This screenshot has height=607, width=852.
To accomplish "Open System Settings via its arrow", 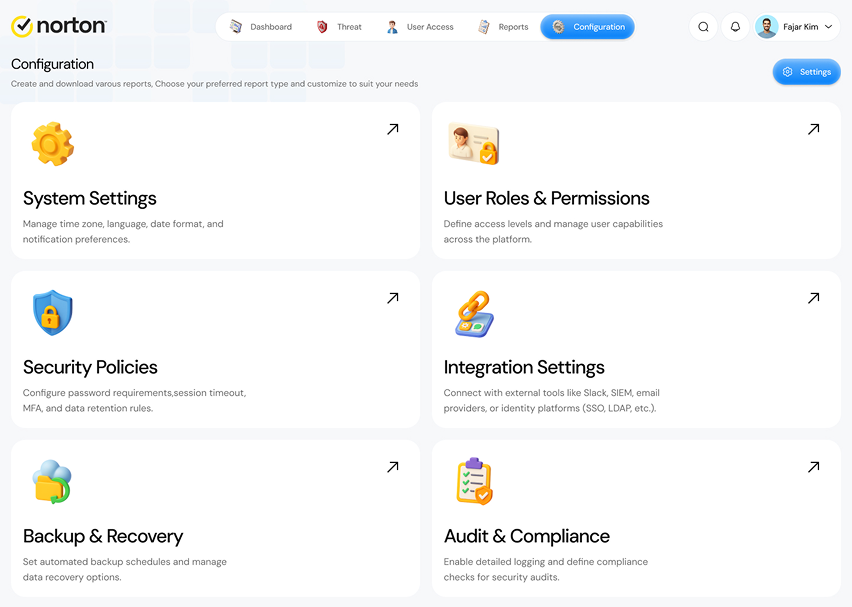I will [x=393, y=129].
